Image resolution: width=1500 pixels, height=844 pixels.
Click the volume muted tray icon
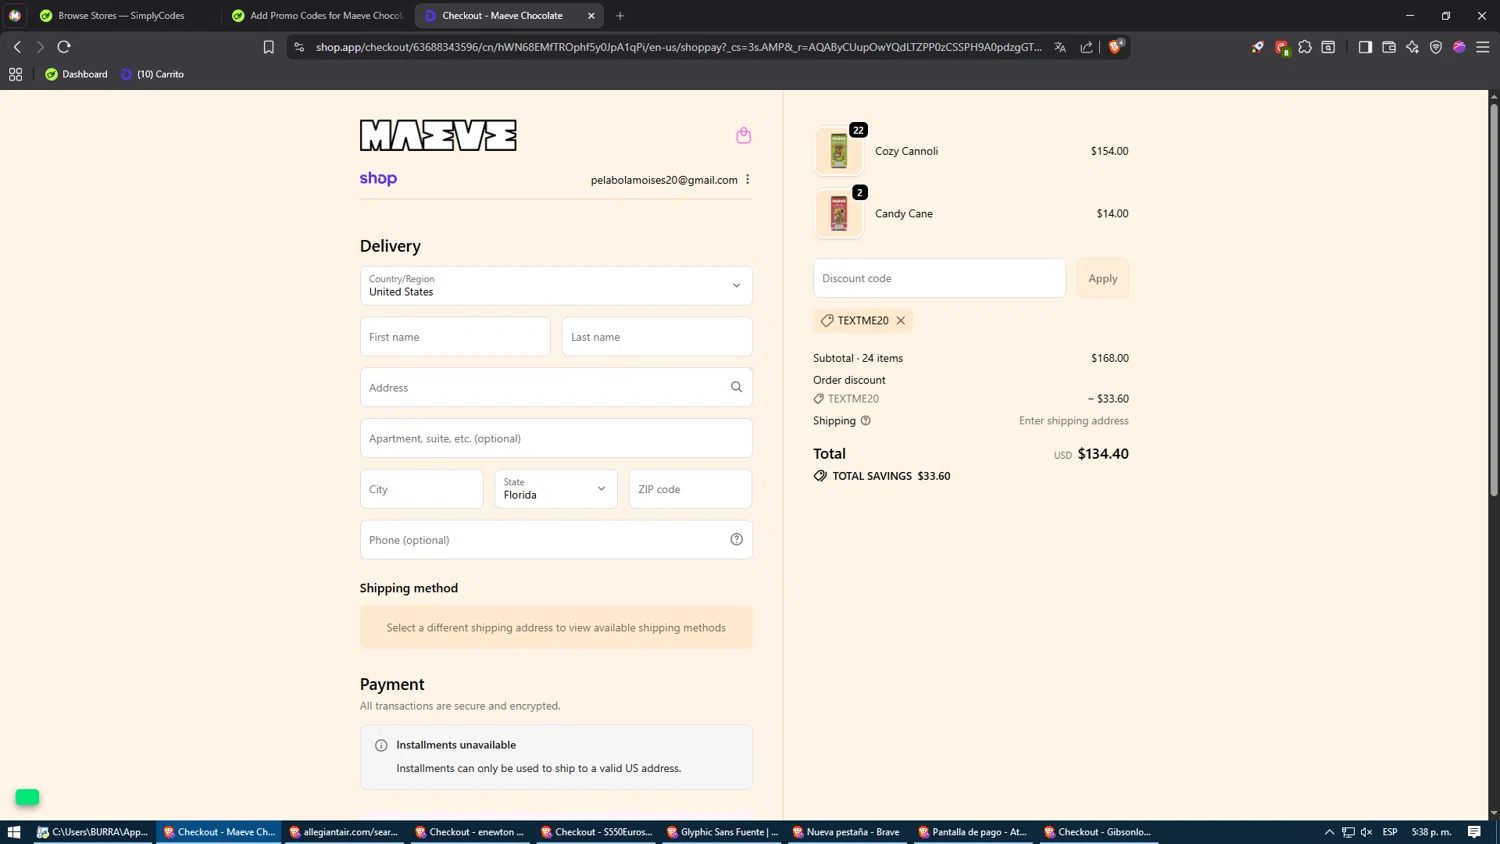pyautogui.click(x=1367, y=832)
